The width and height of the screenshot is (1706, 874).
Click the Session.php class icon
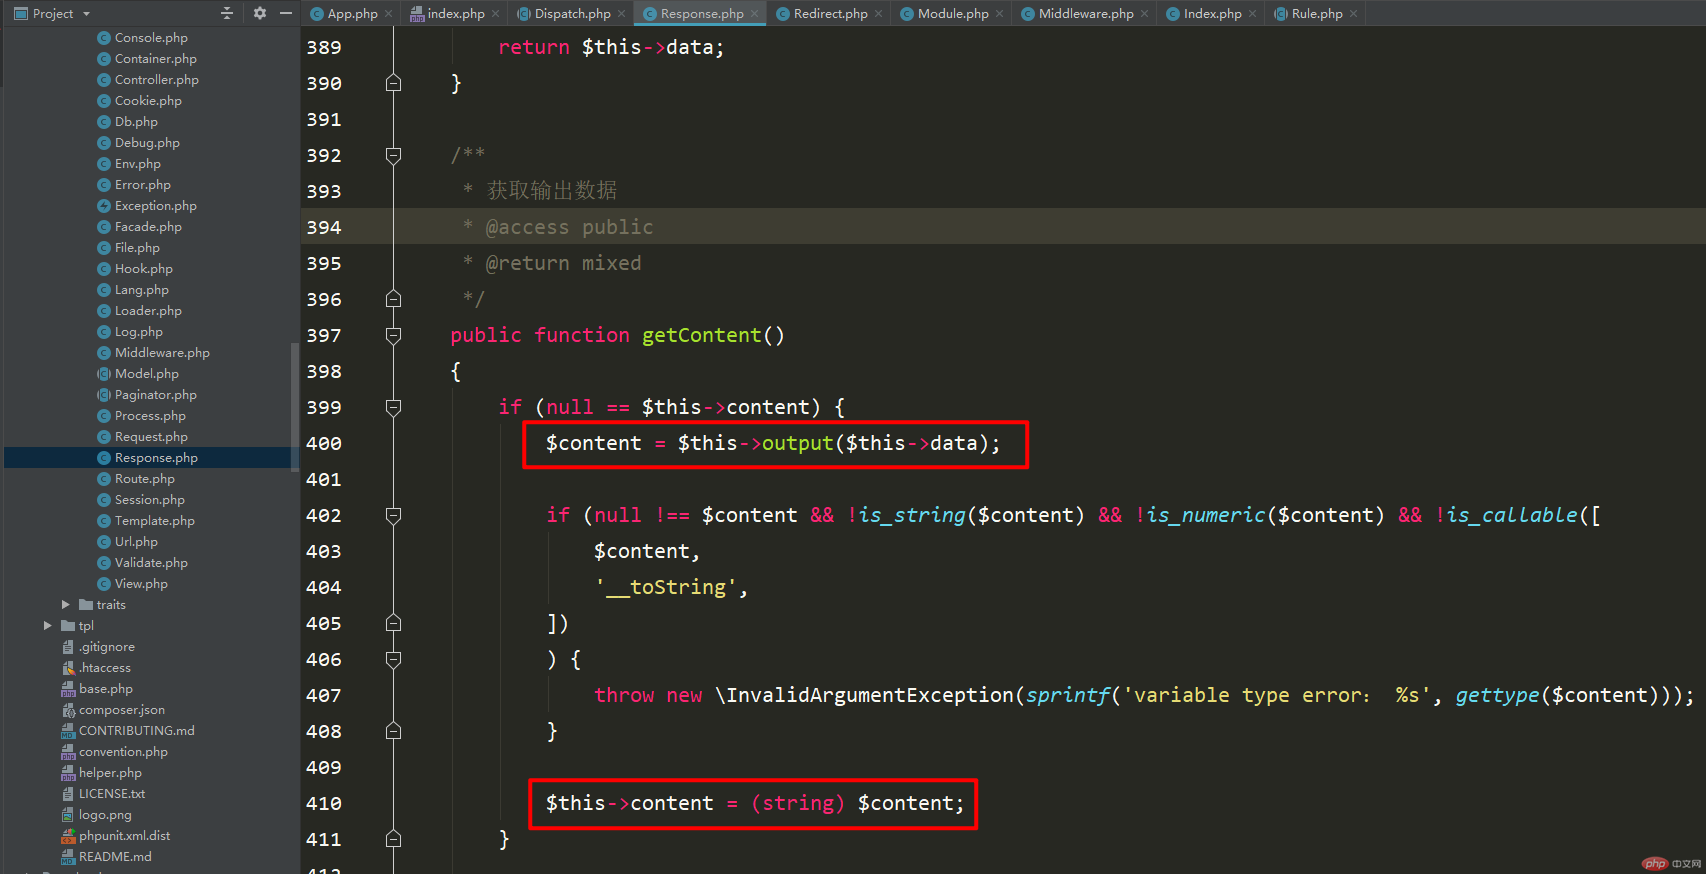tap(104, 500)
